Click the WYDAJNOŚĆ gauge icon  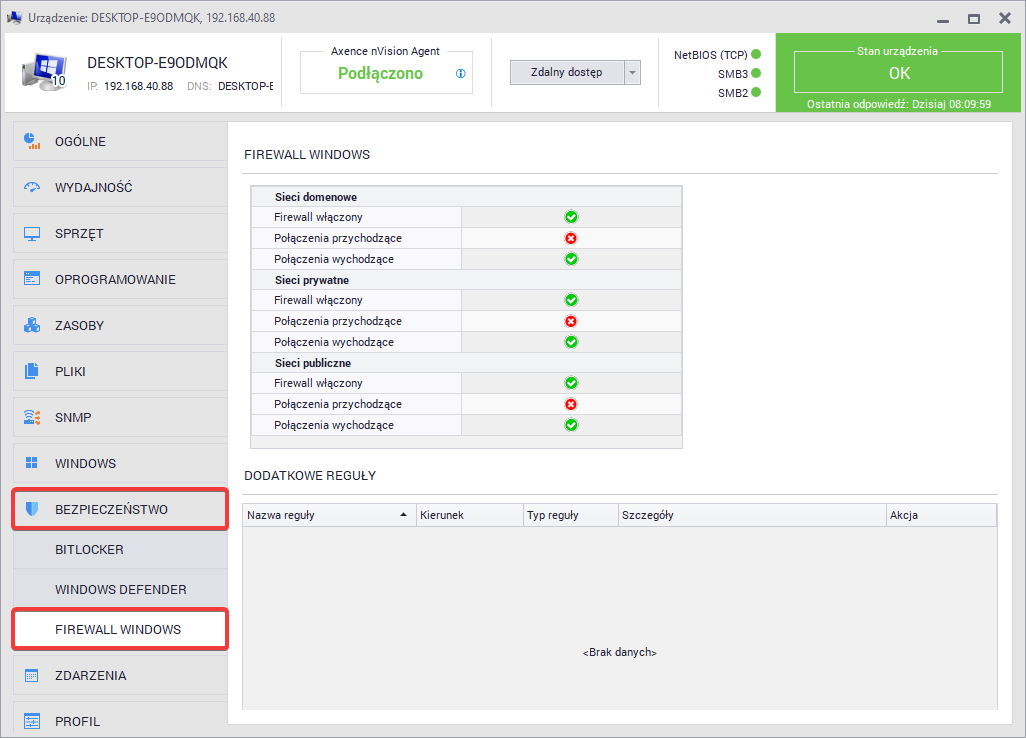click(32, 187)
